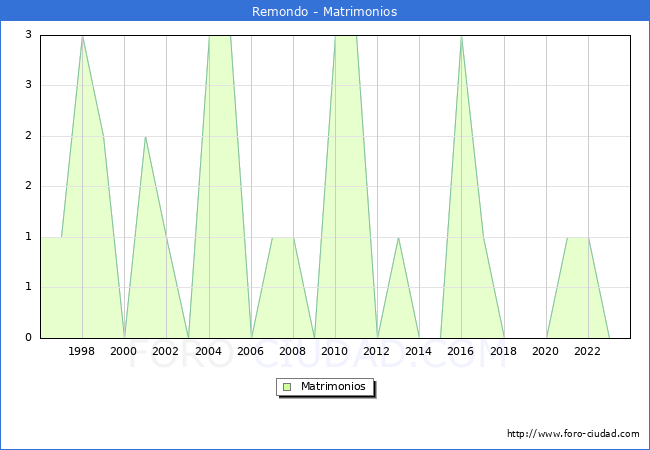The image size is (650, 450).
Task: Select x-axis label 2002
Action: tap(165, 351)
